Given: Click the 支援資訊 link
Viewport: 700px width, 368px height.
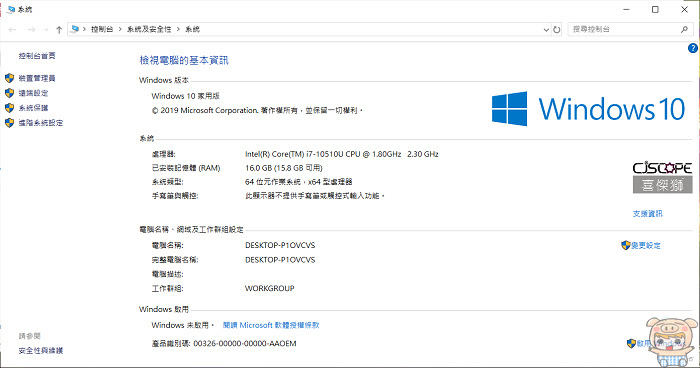Looking at the screenshot, I should coord(647,213).
